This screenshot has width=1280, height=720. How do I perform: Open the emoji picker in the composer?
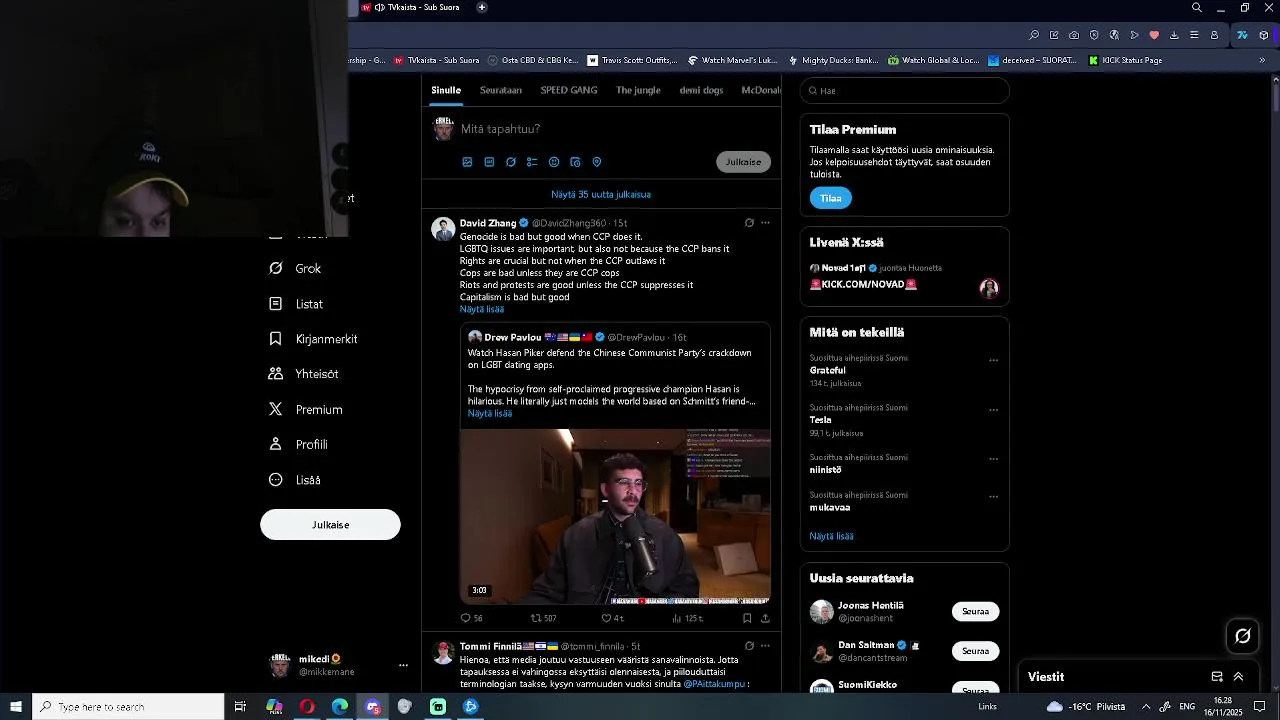click(554, 162)
